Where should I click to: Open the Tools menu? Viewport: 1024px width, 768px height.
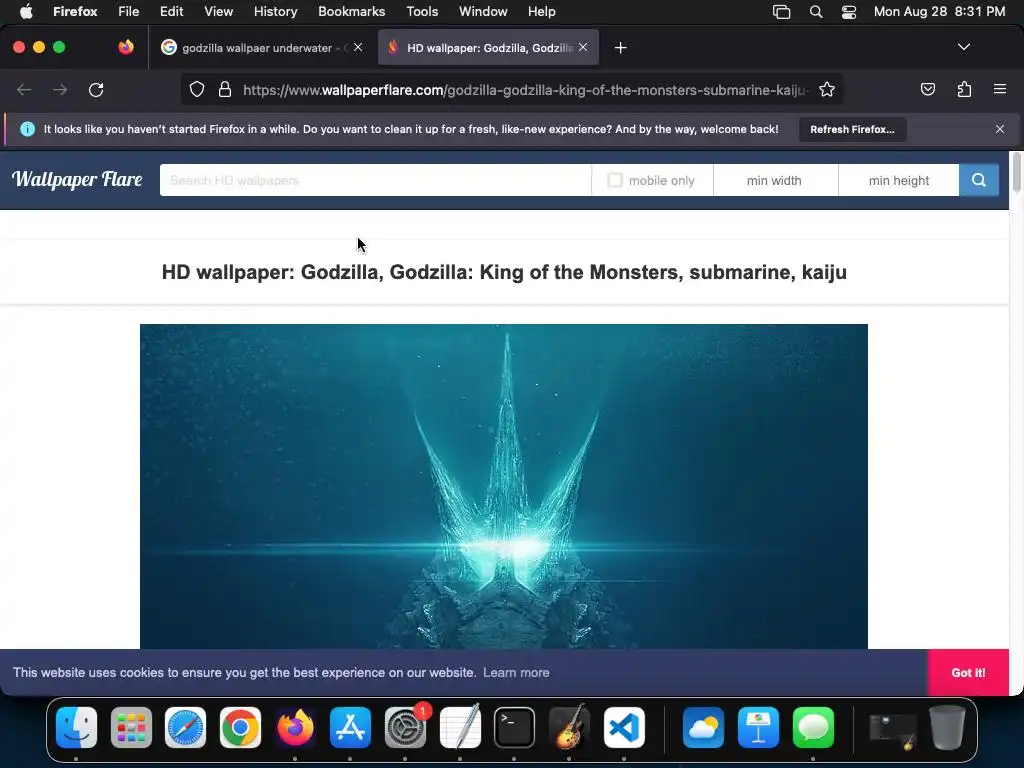pyautogui.click(x=423, y=11)
